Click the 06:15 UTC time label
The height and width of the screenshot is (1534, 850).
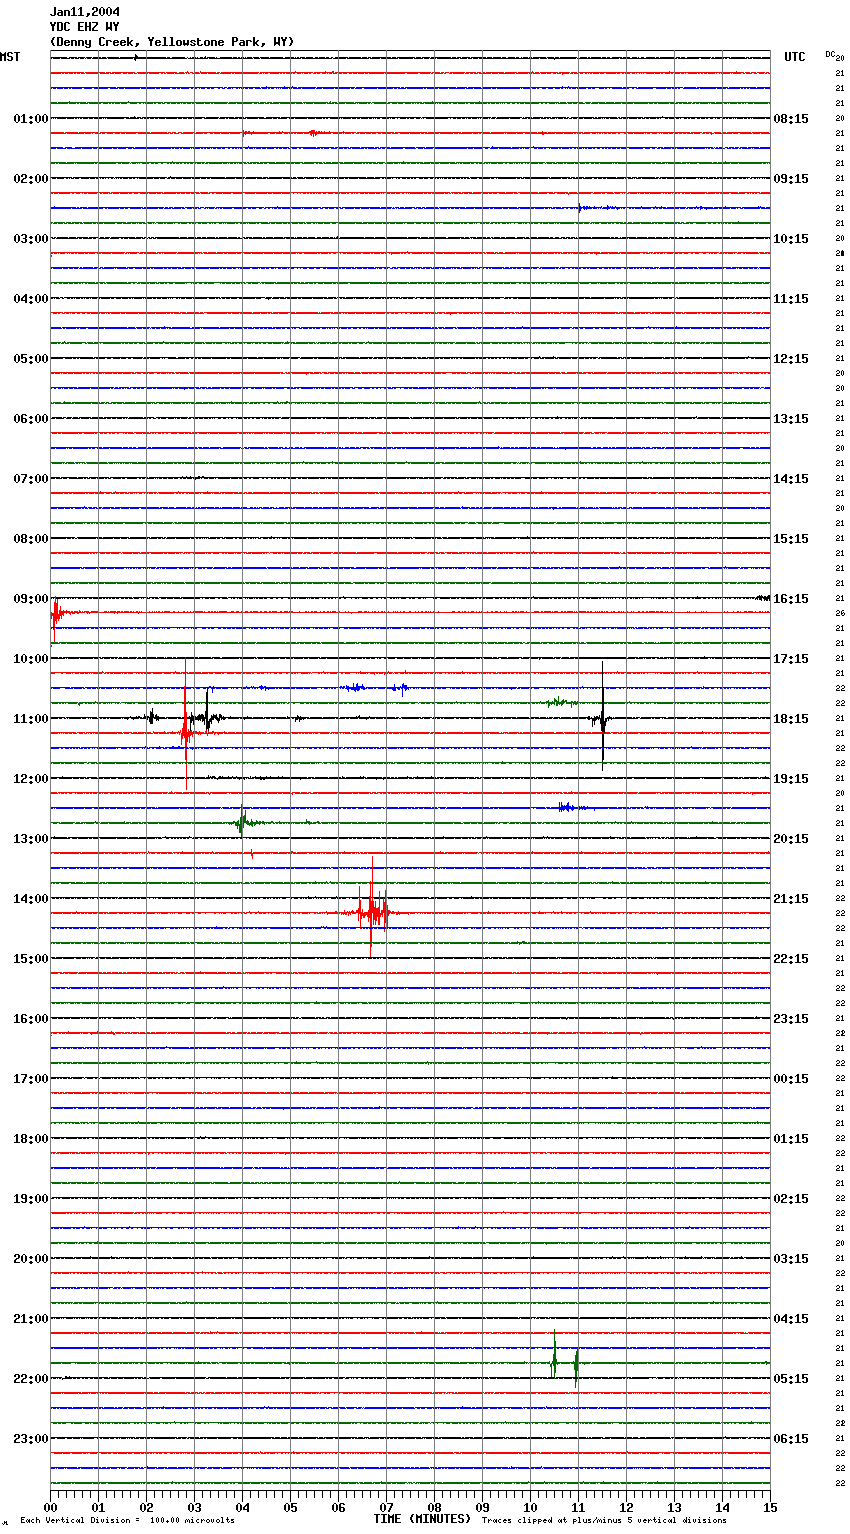click(x=791, y=1439)
